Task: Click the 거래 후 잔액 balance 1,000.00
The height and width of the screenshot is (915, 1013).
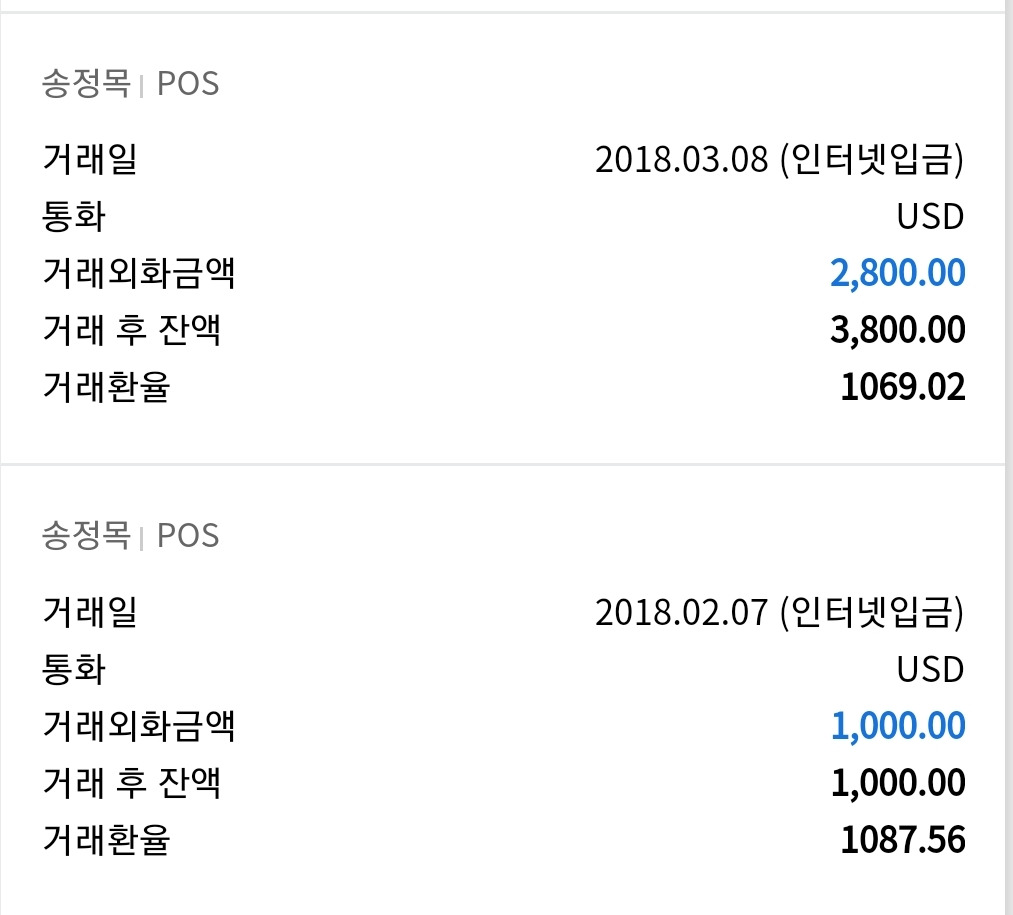Action: point(897,781)
